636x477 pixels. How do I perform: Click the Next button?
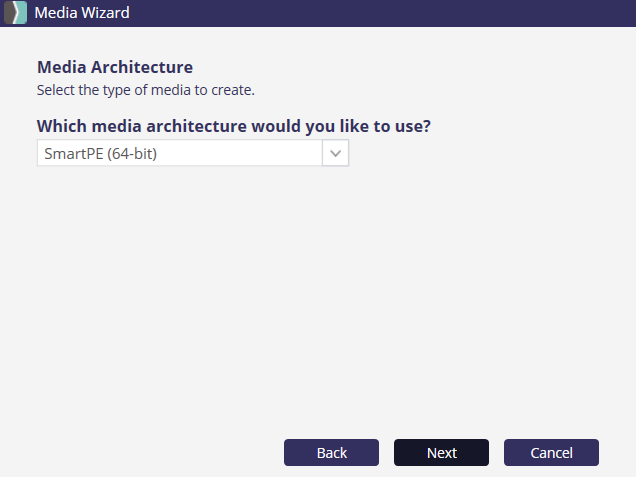(441, 452)
